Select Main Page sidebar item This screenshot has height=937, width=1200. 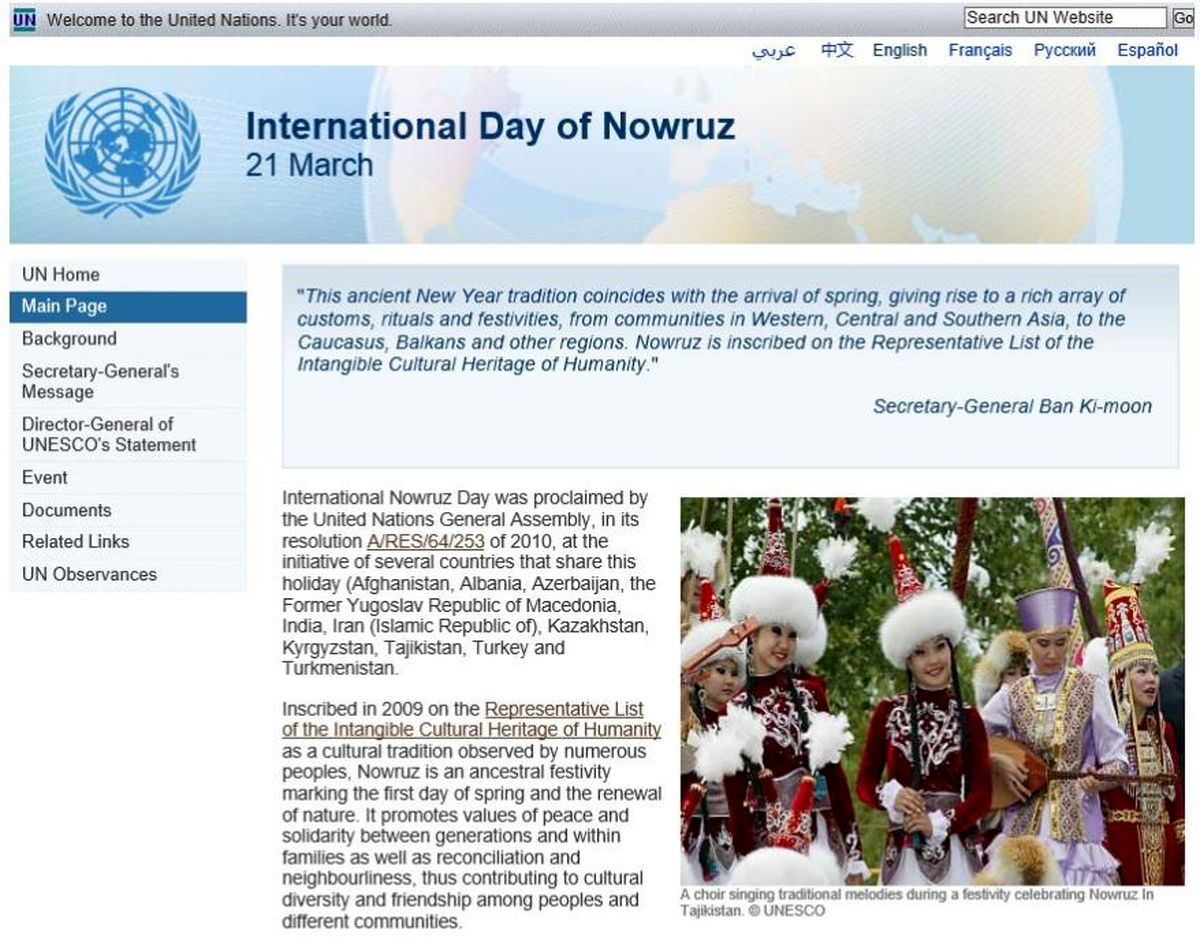coord(64,306)
